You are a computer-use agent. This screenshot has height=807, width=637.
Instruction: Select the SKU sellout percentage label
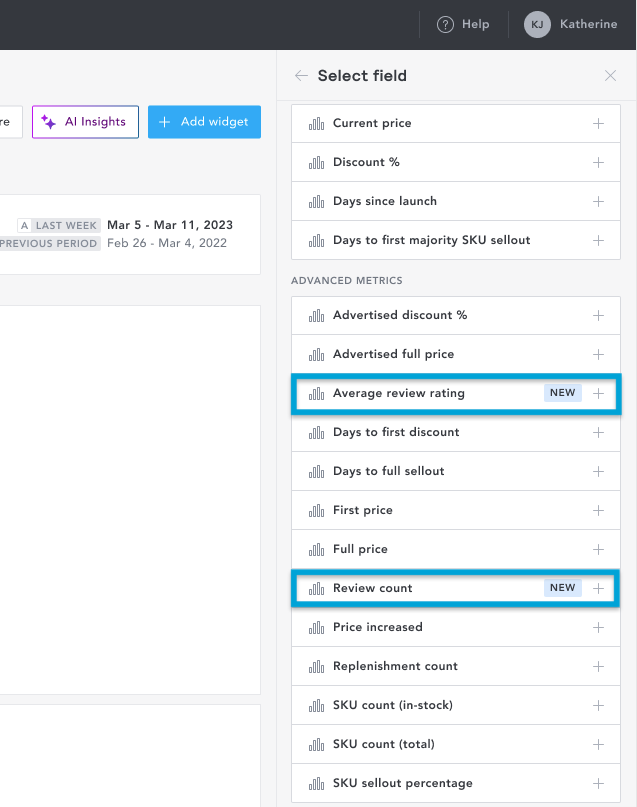pos(402,783)
